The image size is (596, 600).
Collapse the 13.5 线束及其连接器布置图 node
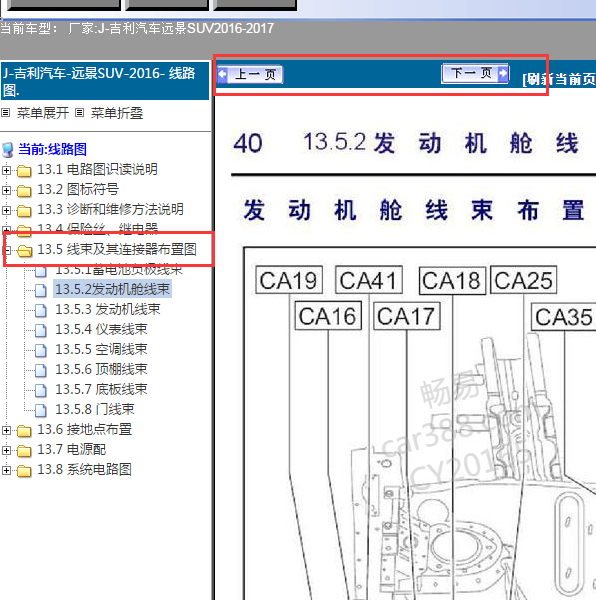tap(6, 250)
